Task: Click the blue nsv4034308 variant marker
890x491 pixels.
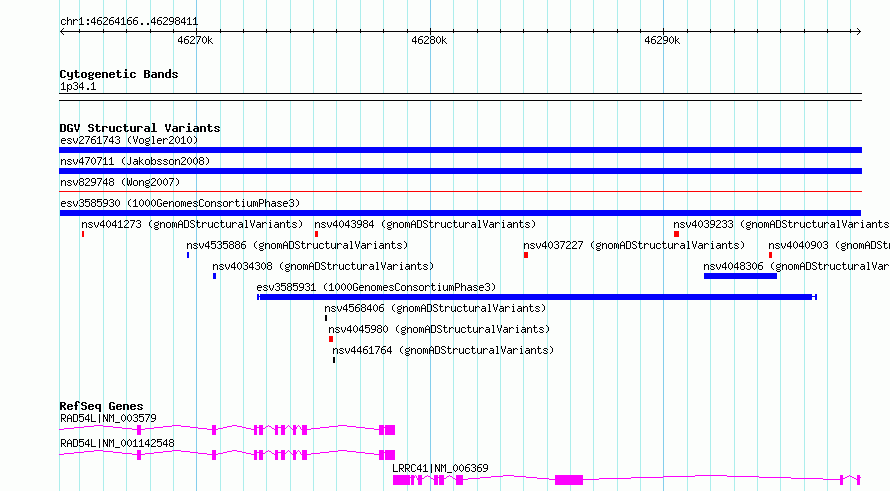Action: (x=215, y=276)
